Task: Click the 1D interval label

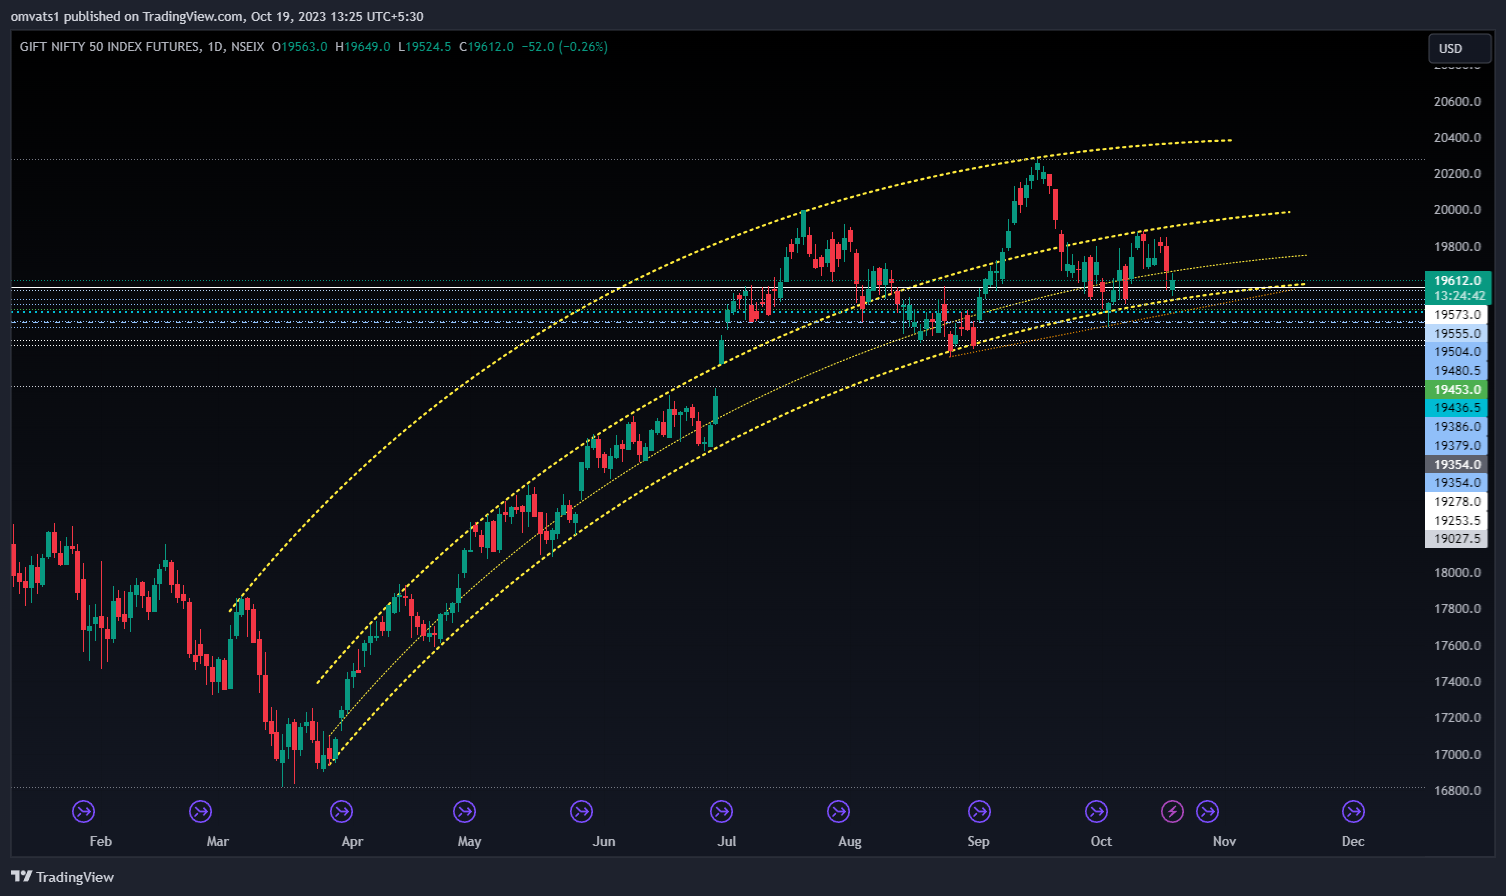Action: tap(215, 47)
